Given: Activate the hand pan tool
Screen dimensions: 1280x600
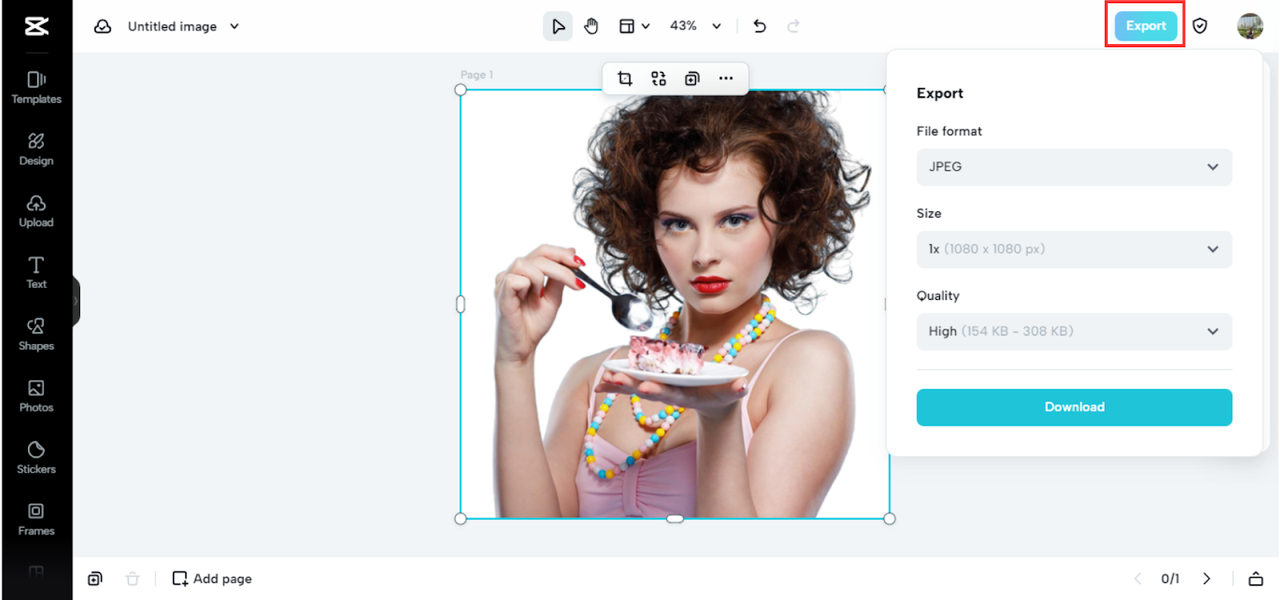Looking at the screenshot, I should [591, 26].
